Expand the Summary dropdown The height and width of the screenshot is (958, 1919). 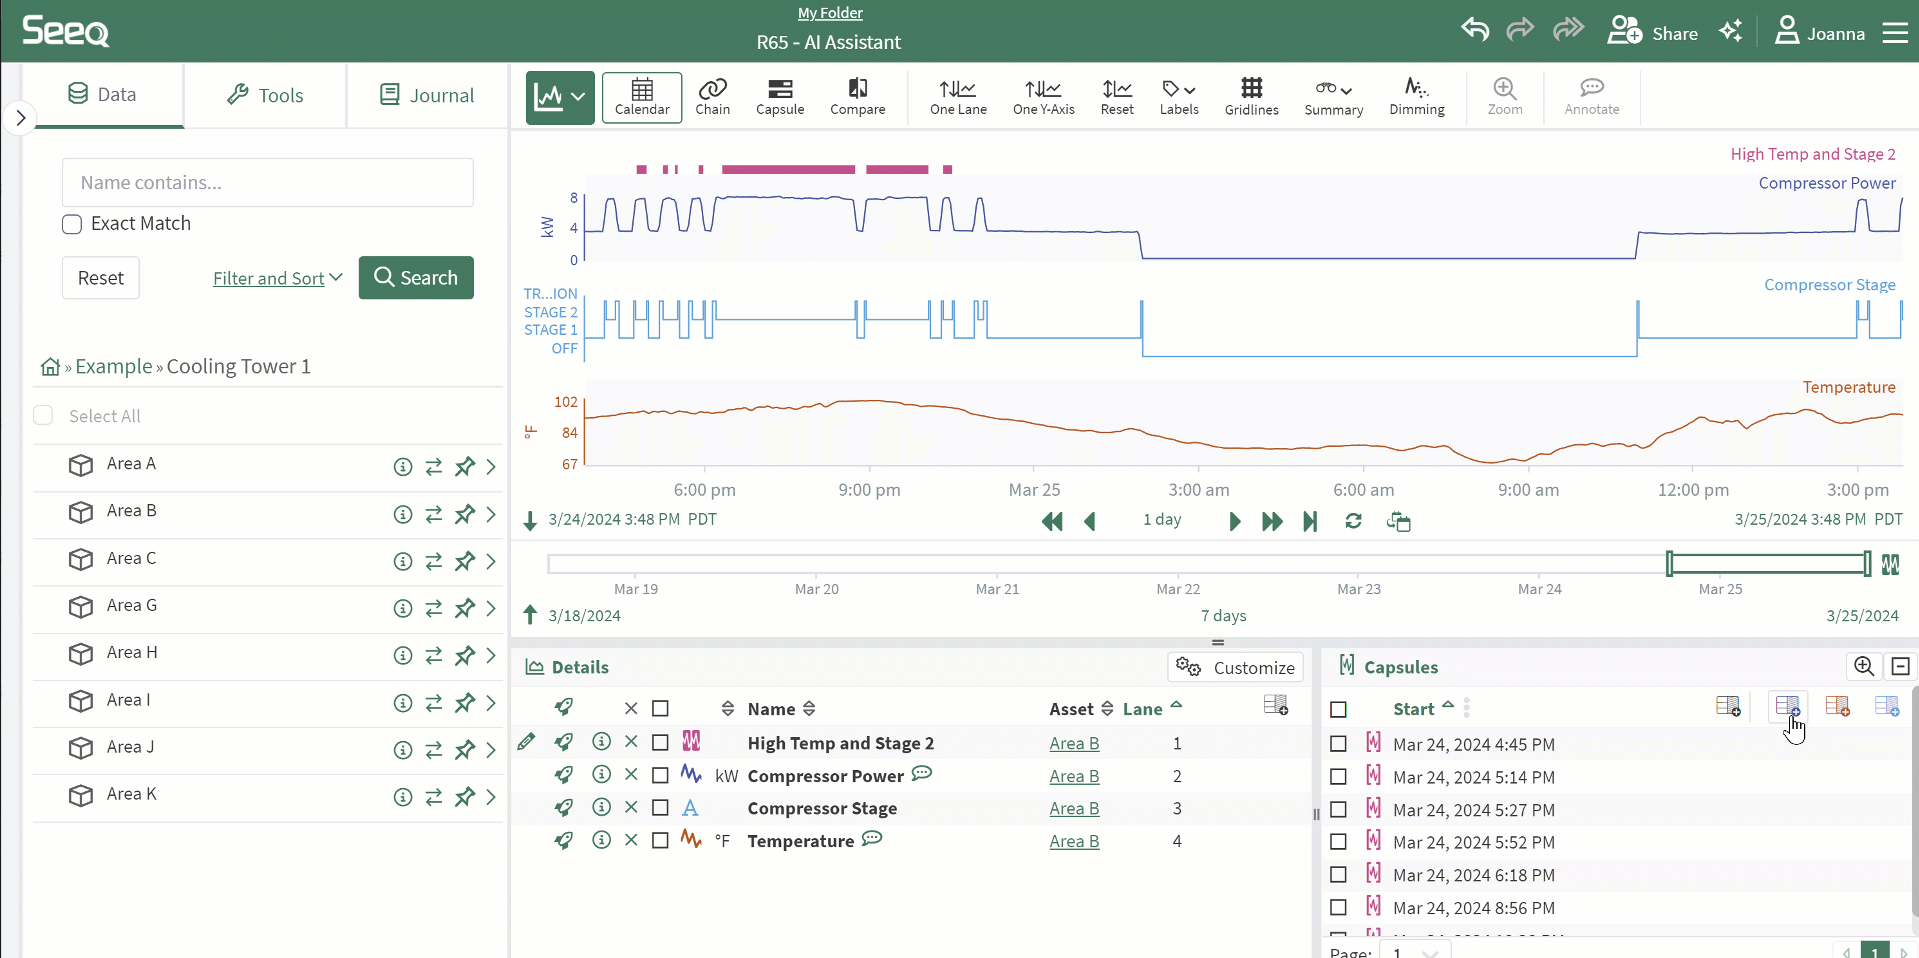pyautogui.click(x=1333, y=97)
